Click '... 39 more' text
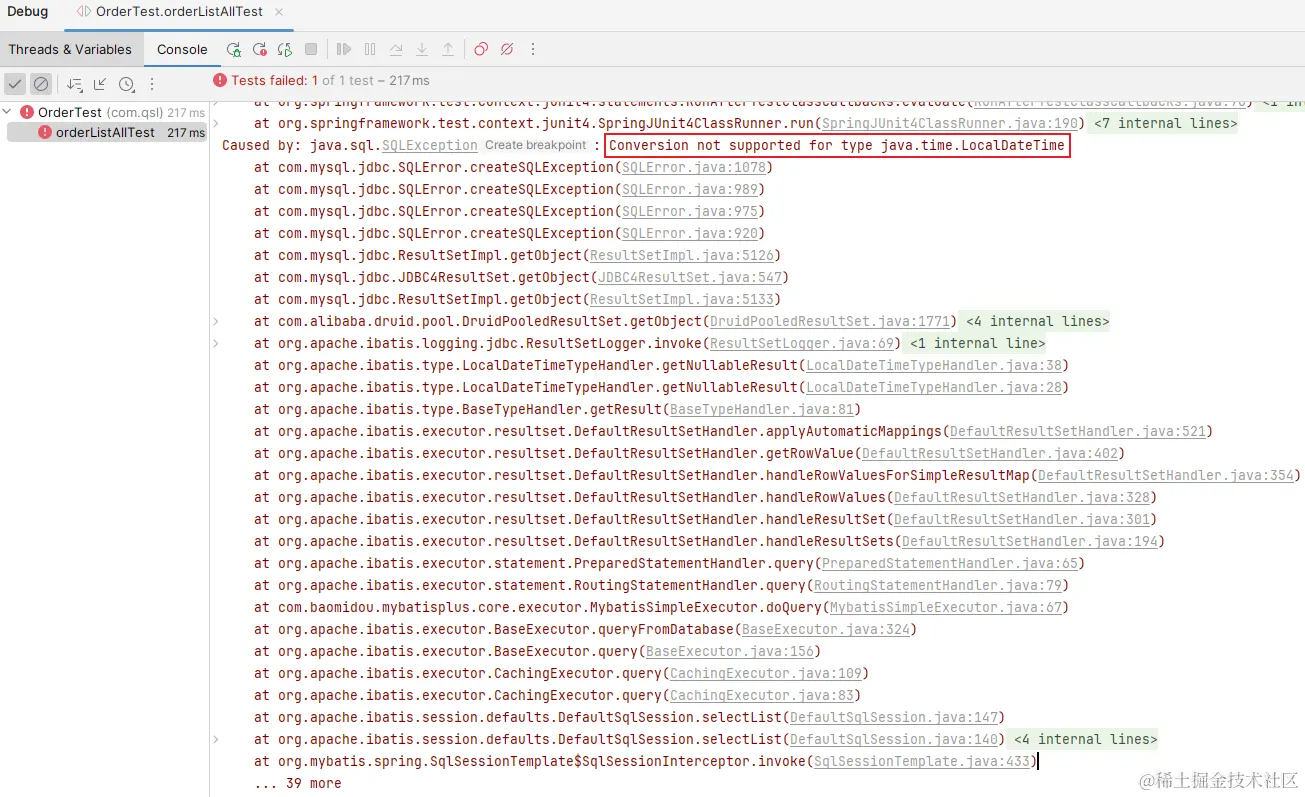Viewport: 1305px width, 797px height. click(297, 783)
